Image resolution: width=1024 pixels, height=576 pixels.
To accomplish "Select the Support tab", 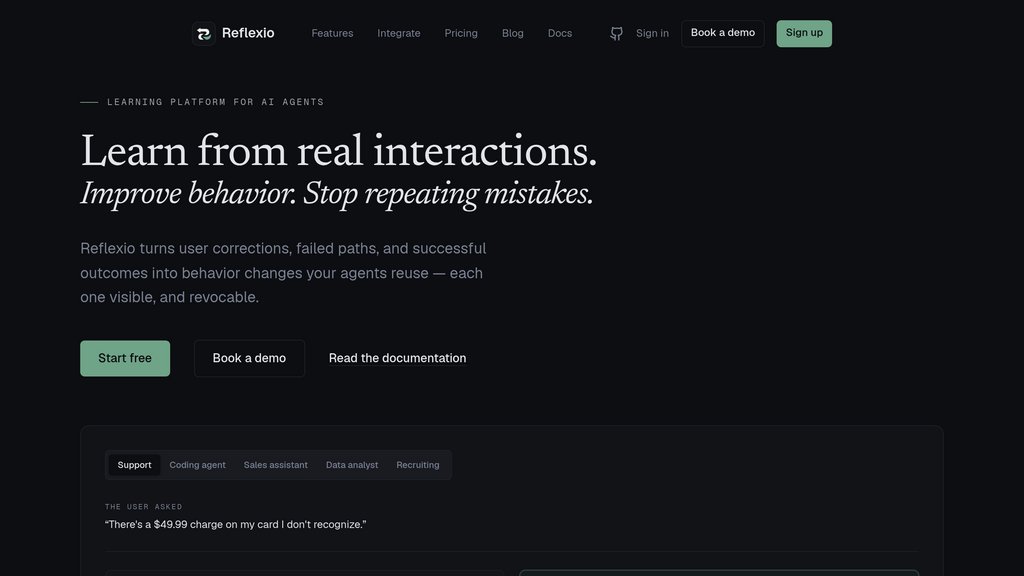I will [135, 465].
